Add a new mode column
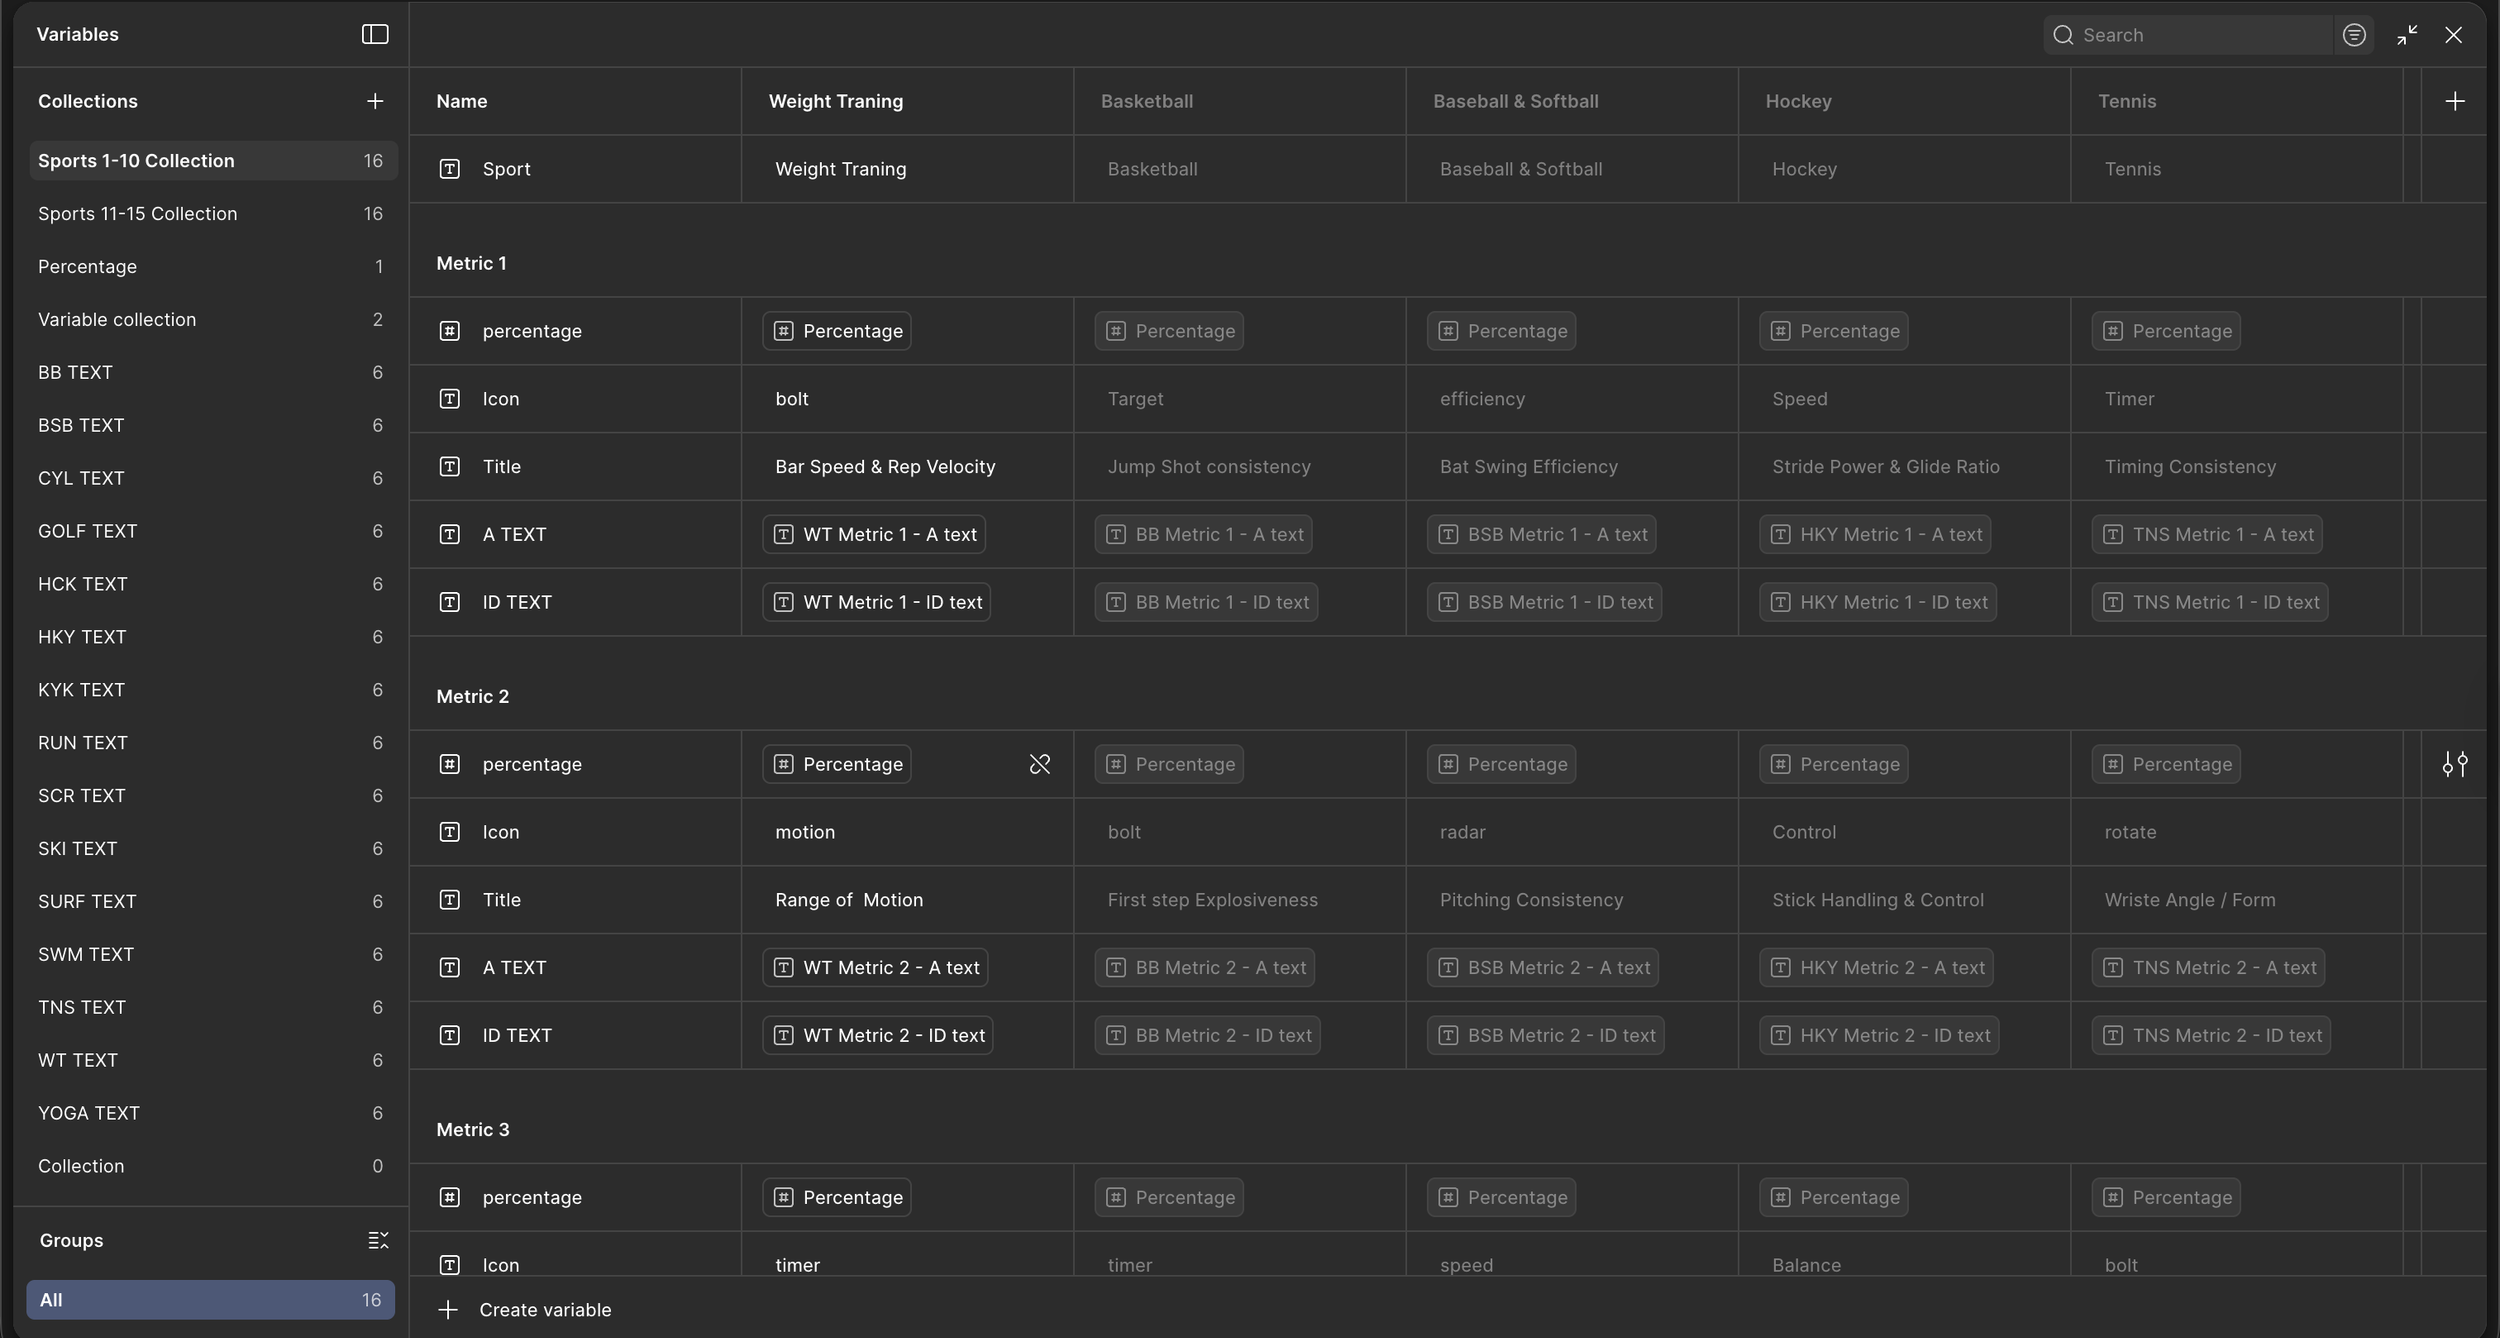2500x1338 pixels. [2454, 101]
